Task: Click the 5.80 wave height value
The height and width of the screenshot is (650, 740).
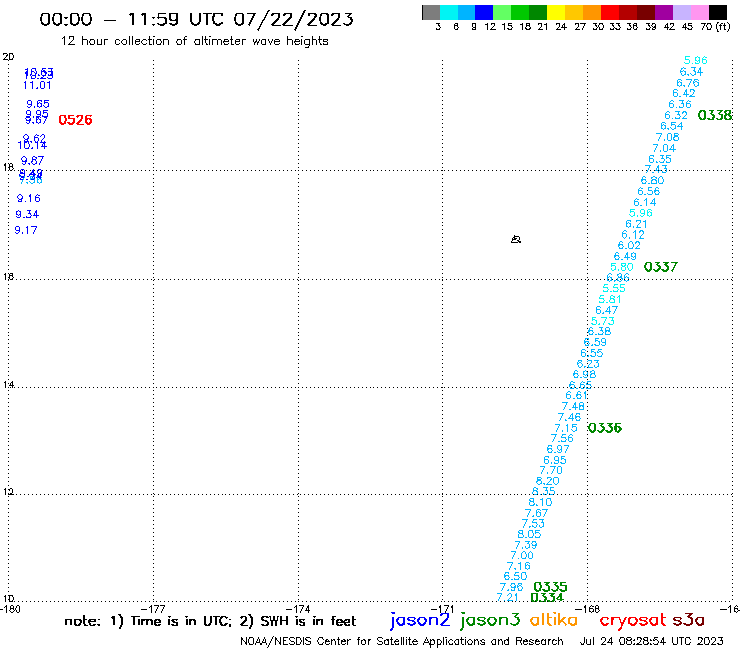Action: click(x=622, y=267)
